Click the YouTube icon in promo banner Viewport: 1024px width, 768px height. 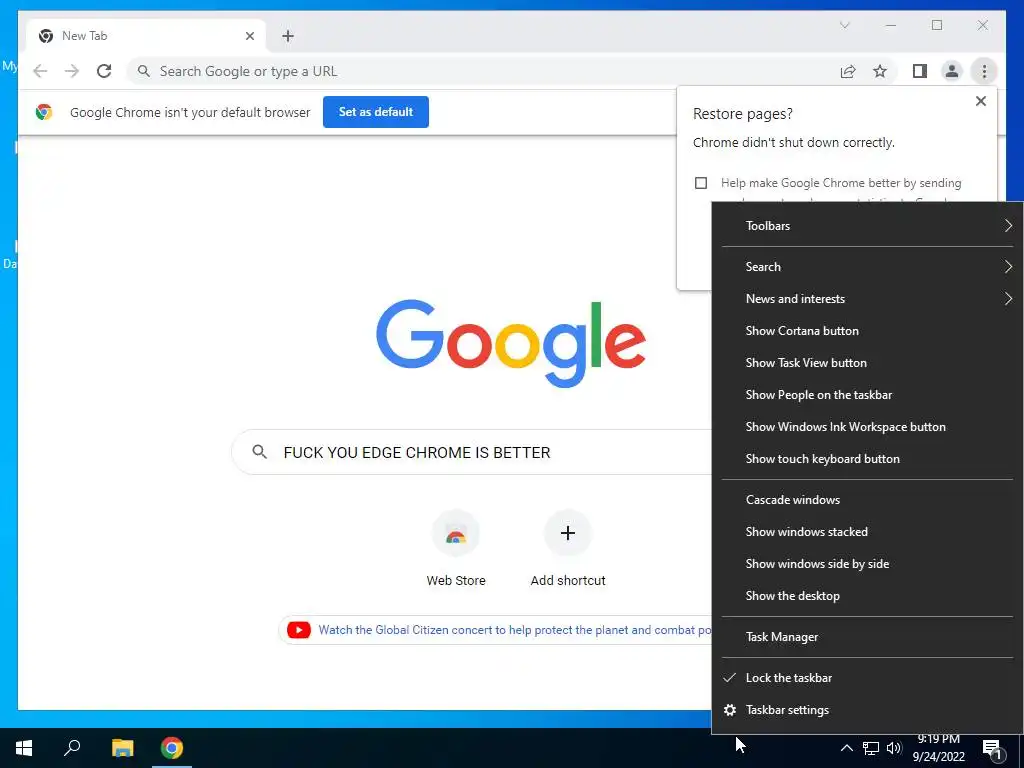click(x=298, y=630)
